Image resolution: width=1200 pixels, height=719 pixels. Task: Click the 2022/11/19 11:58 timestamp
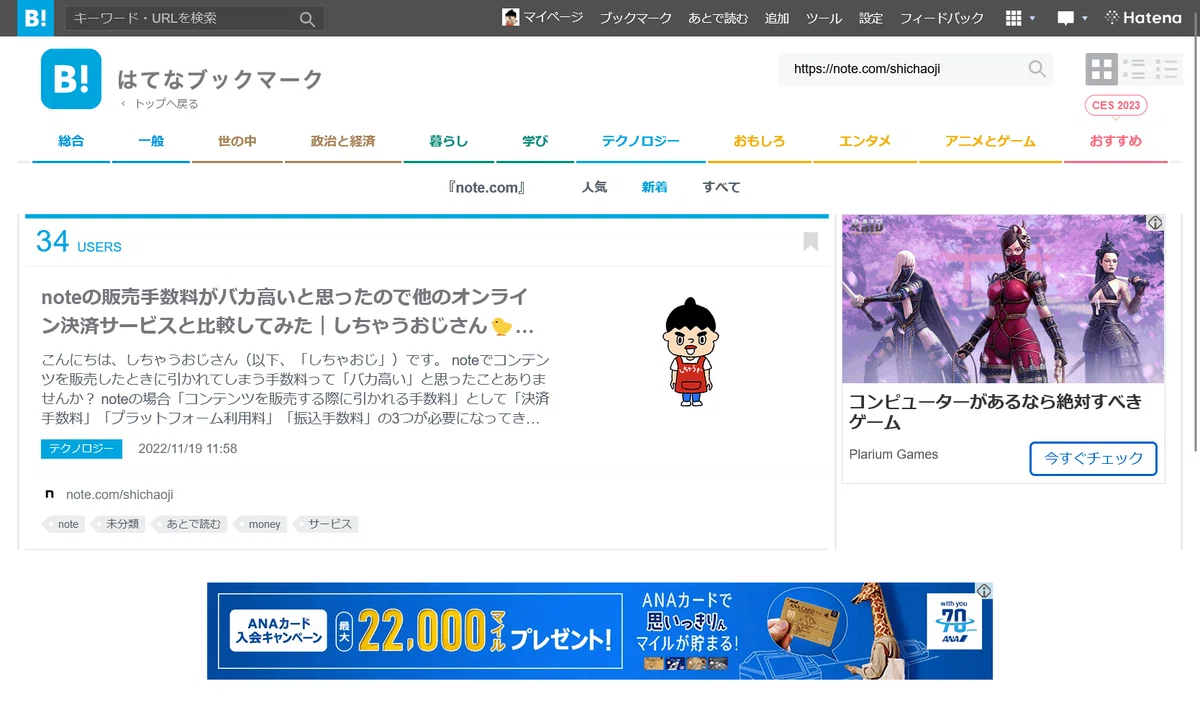pyautogui.click(x=187, y=449)
